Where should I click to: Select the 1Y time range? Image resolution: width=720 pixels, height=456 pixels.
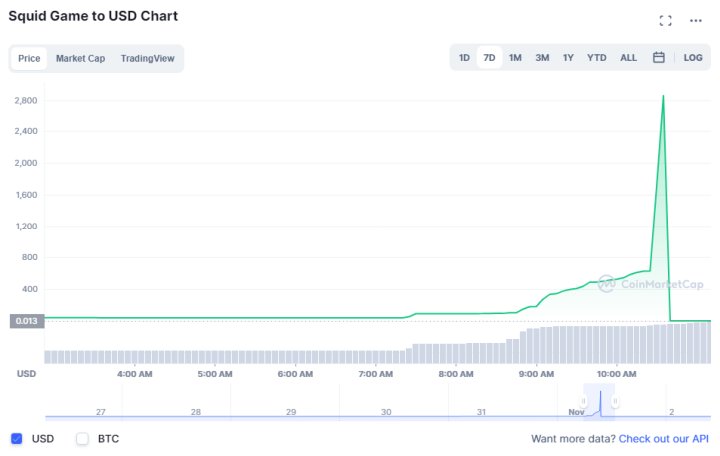[x=568, y=58]
